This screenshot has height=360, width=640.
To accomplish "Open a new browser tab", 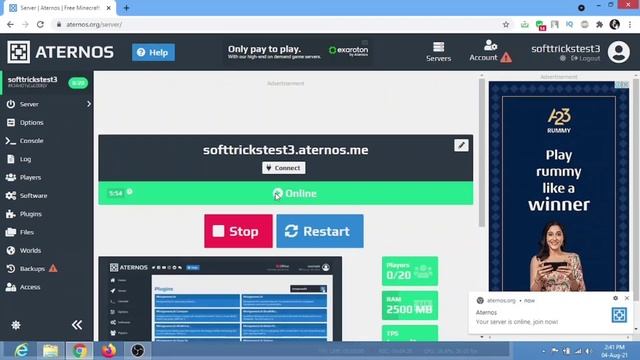I will pyautogui.click(x=127, y=8).
